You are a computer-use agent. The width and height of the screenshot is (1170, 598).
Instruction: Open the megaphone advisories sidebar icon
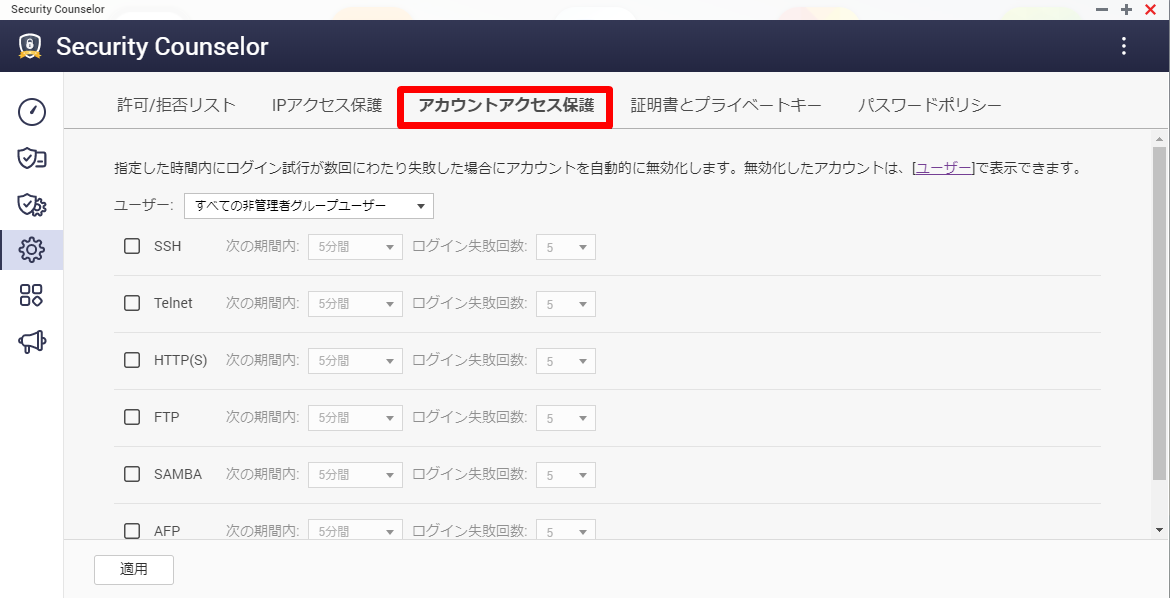tap(31, 341)
